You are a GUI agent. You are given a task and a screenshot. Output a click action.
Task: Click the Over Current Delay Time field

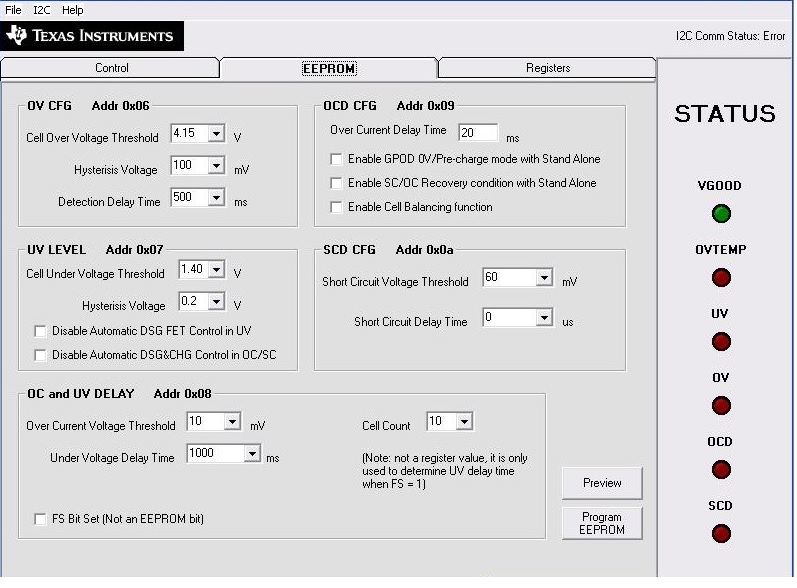(478, 133)
